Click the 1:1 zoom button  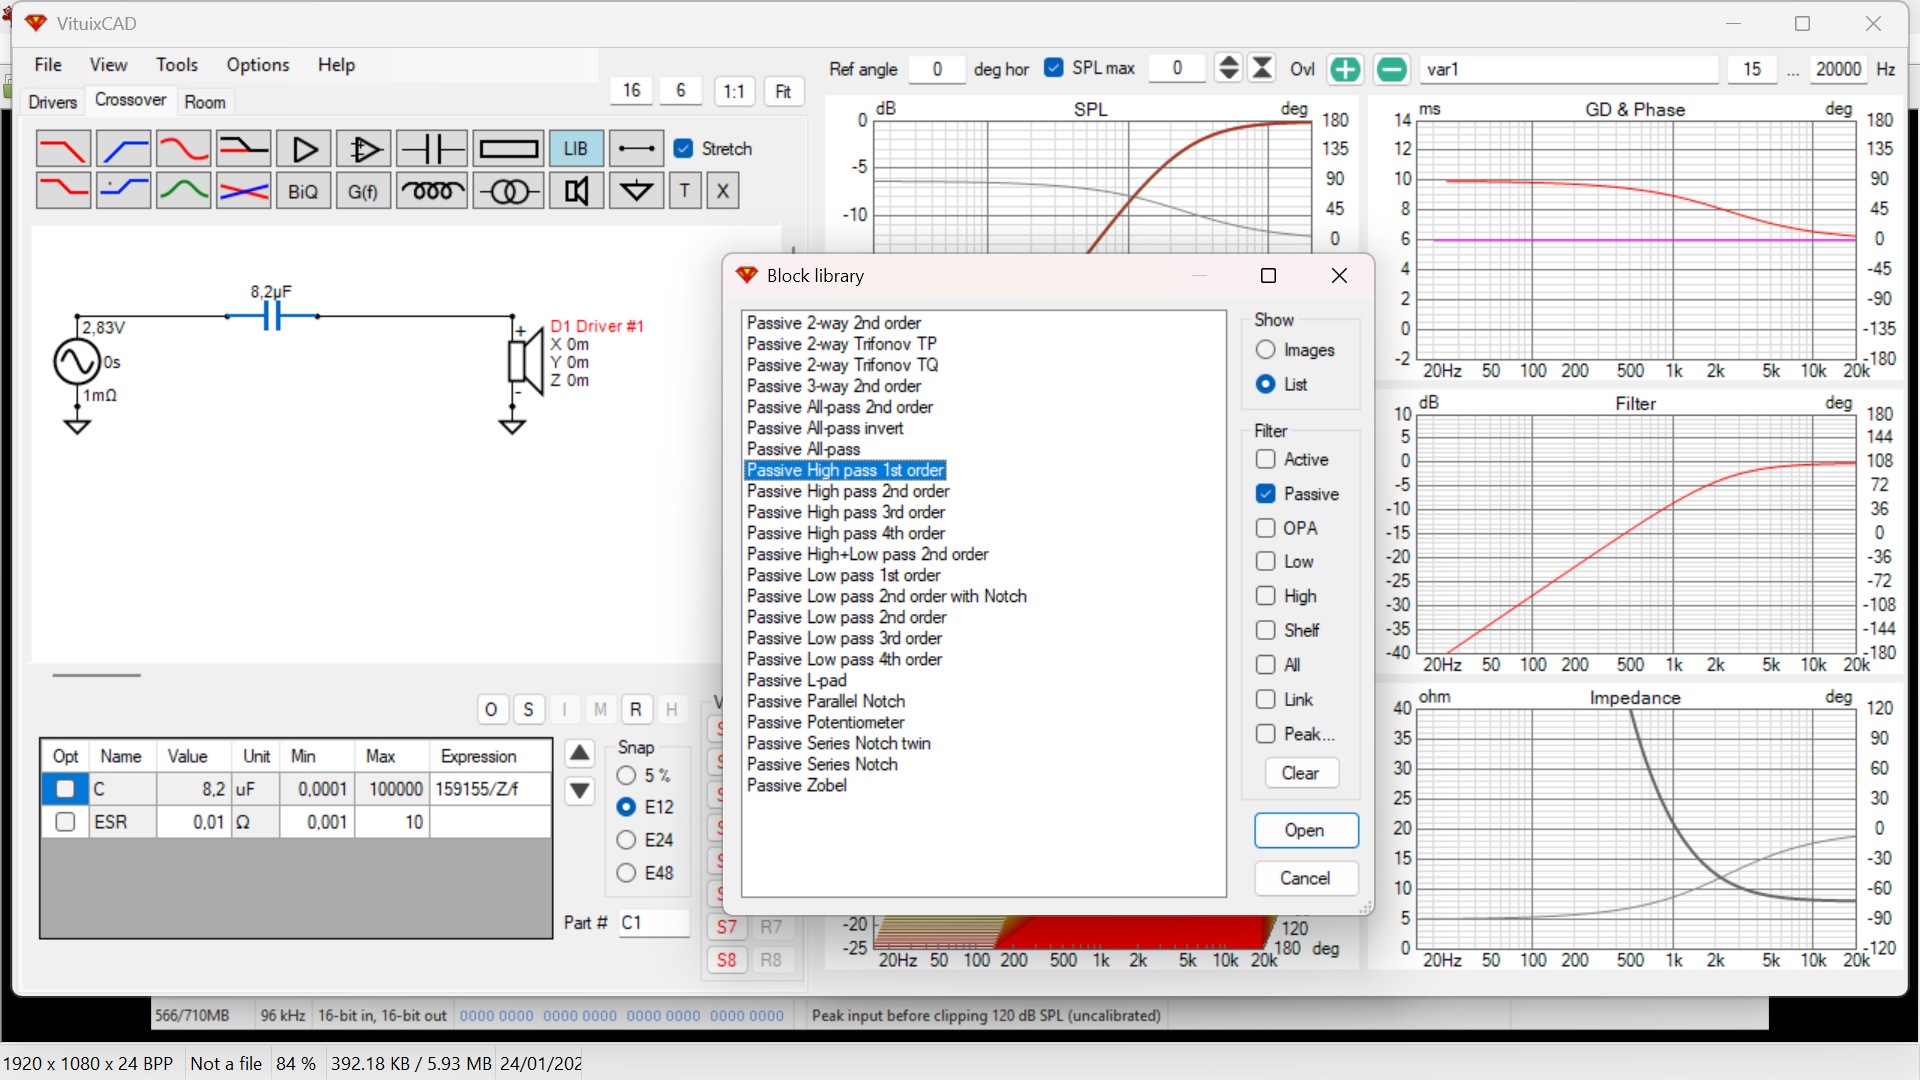[734, 92]
